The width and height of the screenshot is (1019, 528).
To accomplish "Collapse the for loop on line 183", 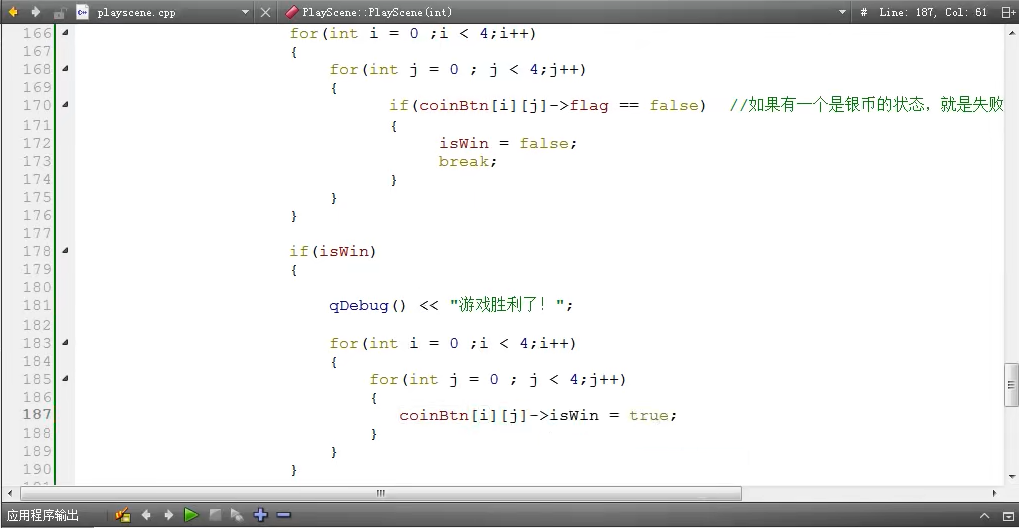I will pyautogui.click(x=64, y=342).
